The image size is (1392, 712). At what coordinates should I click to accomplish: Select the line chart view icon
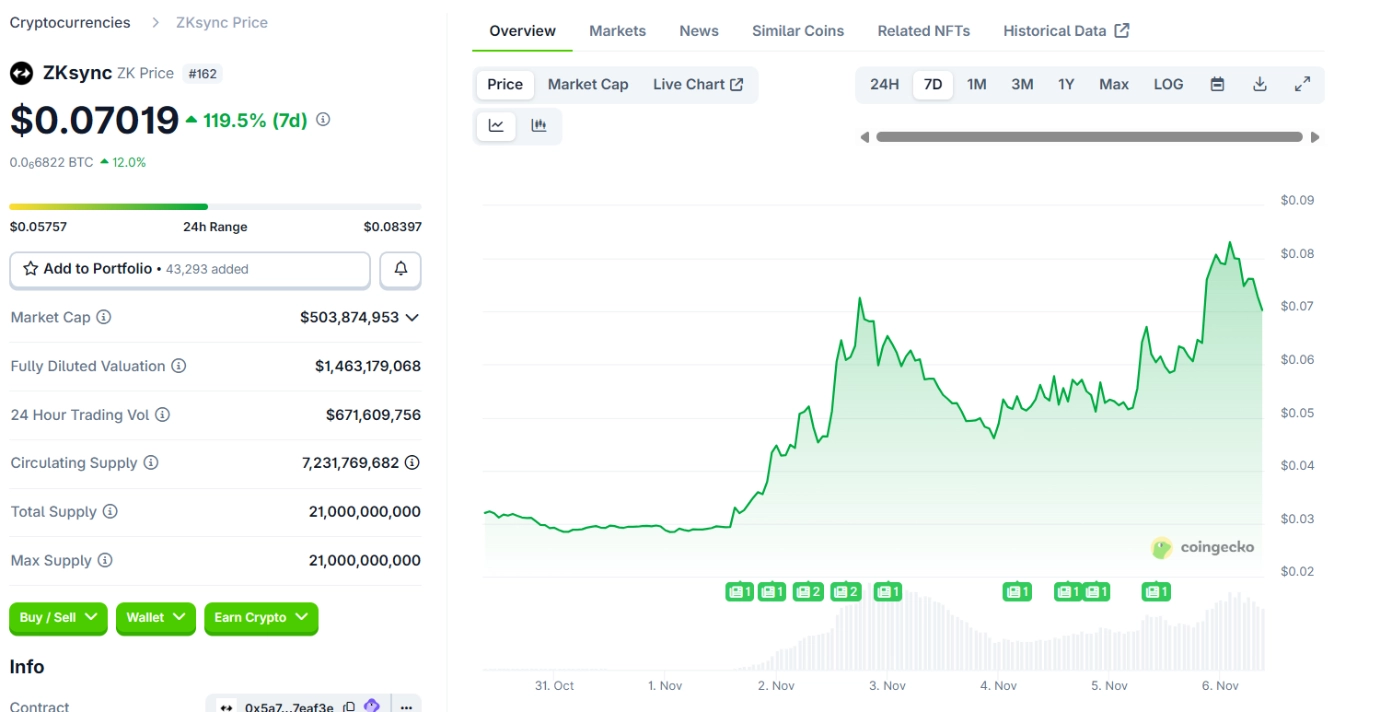[x=496, y=126]
